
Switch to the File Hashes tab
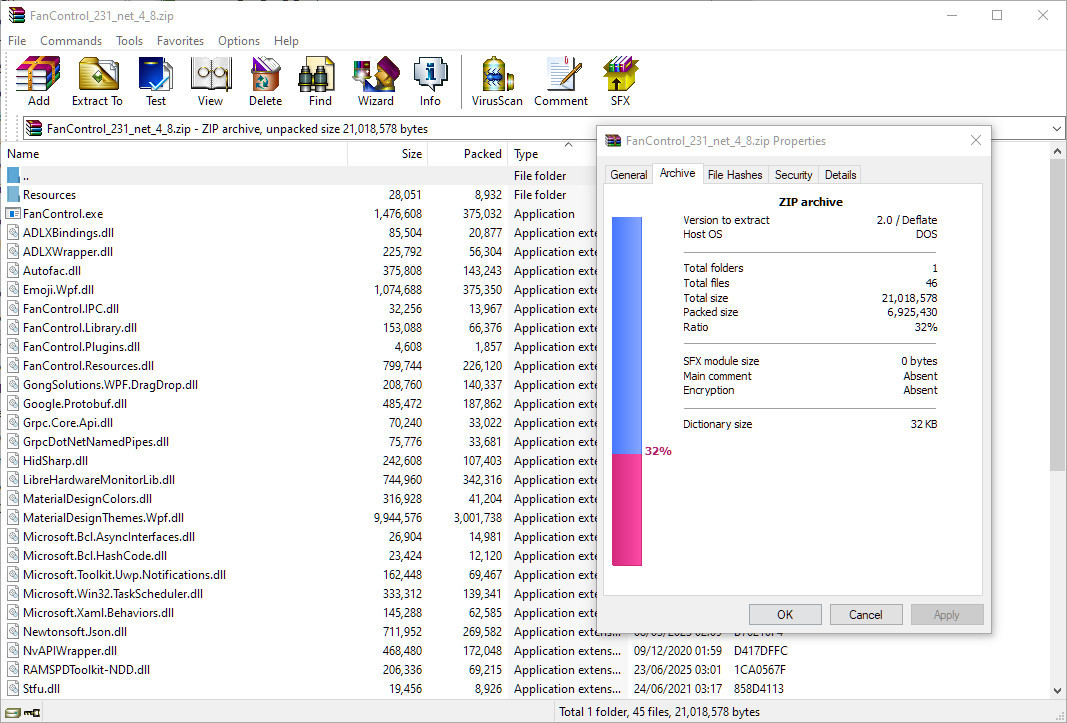point(735,175)
